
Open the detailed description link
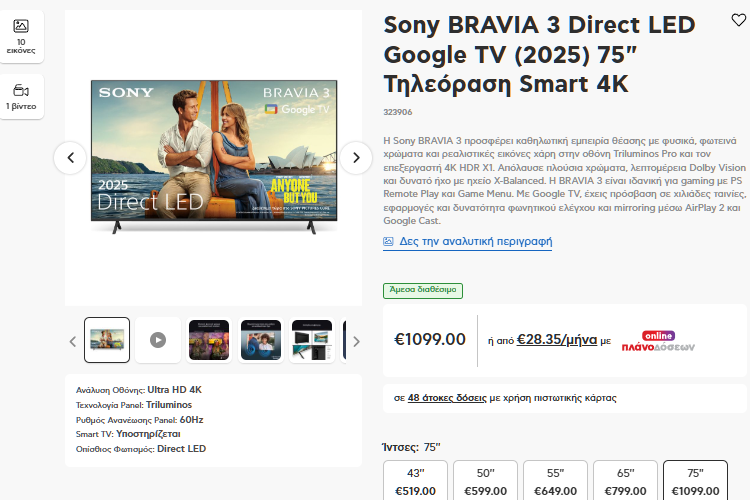click(475, 242)
